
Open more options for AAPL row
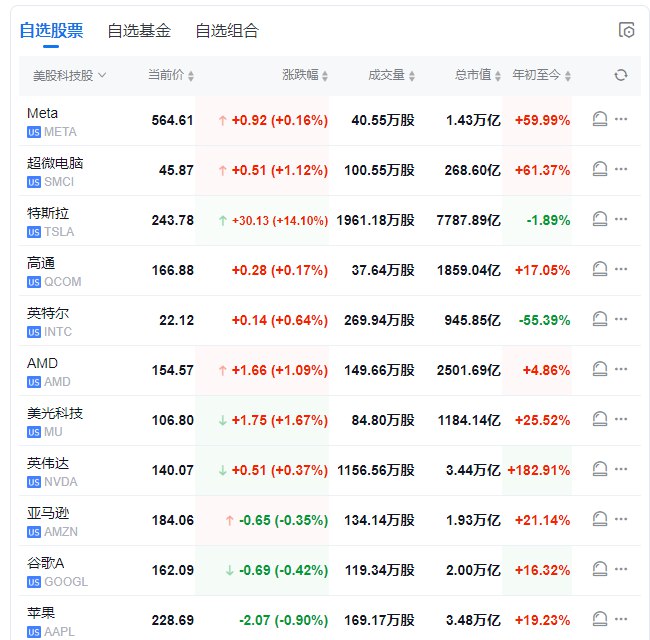click(621, 619)
